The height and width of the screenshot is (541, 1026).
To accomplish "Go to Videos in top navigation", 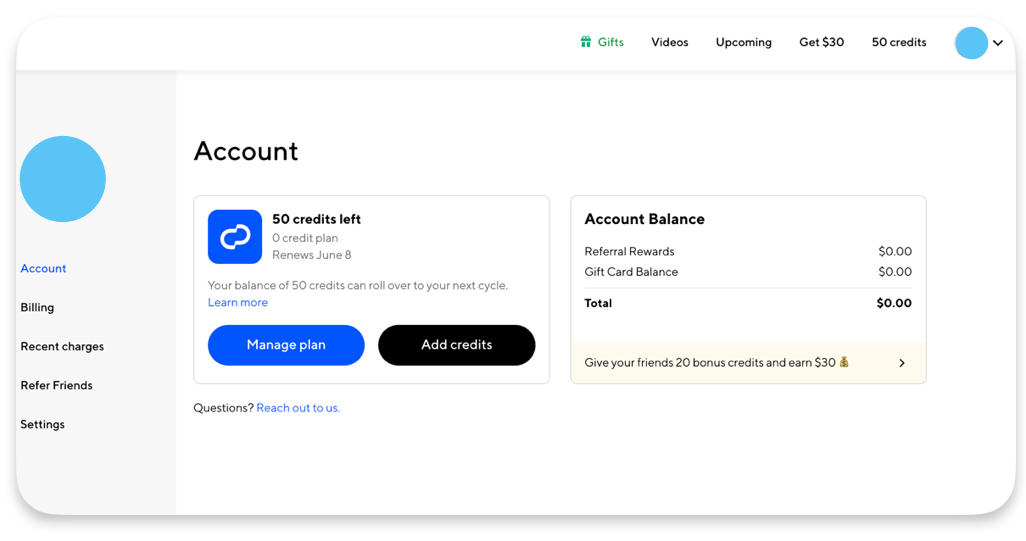I will click(x=669, y=42).
